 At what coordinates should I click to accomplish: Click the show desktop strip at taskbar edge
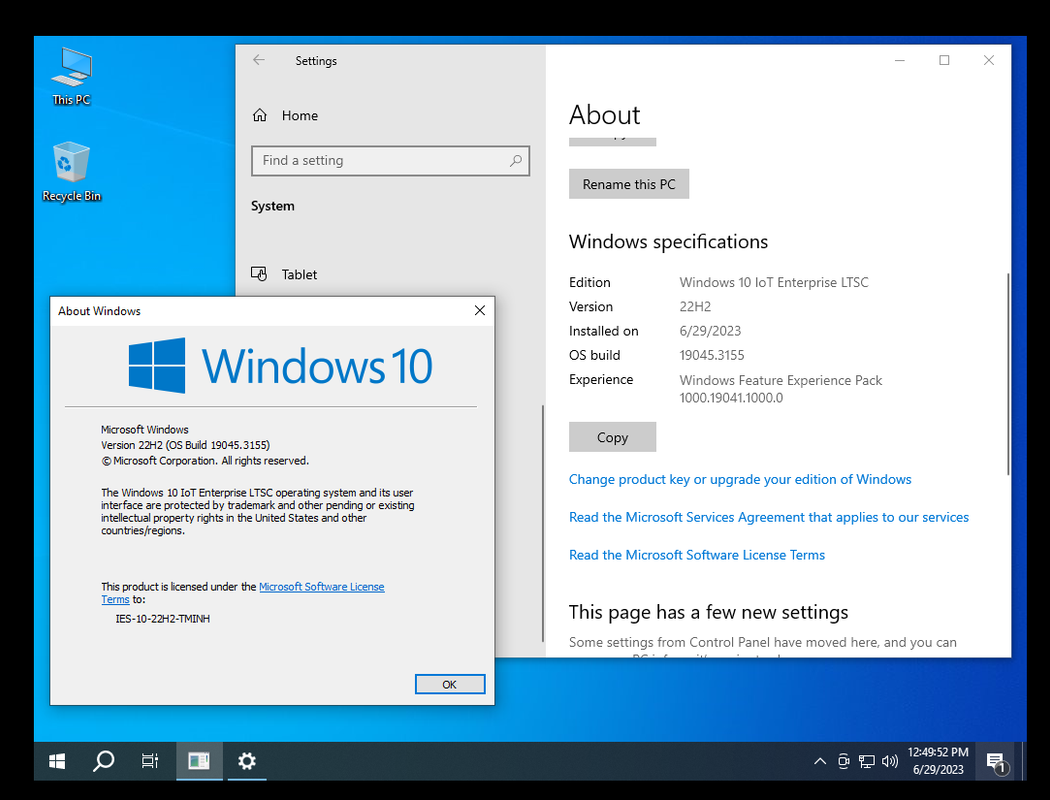[1024, 761]
